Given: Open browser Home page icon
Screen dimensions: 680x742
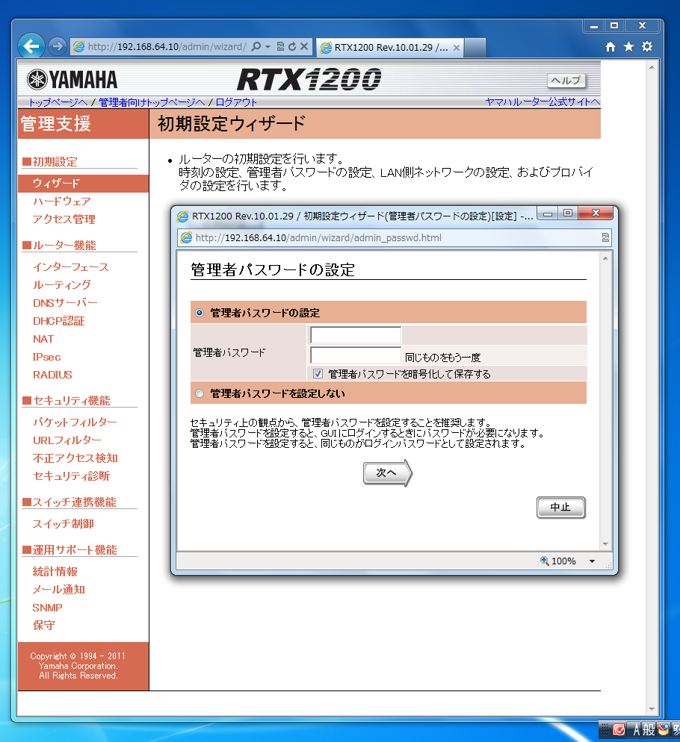Looking at the screenshot, I should coord(610,46).
